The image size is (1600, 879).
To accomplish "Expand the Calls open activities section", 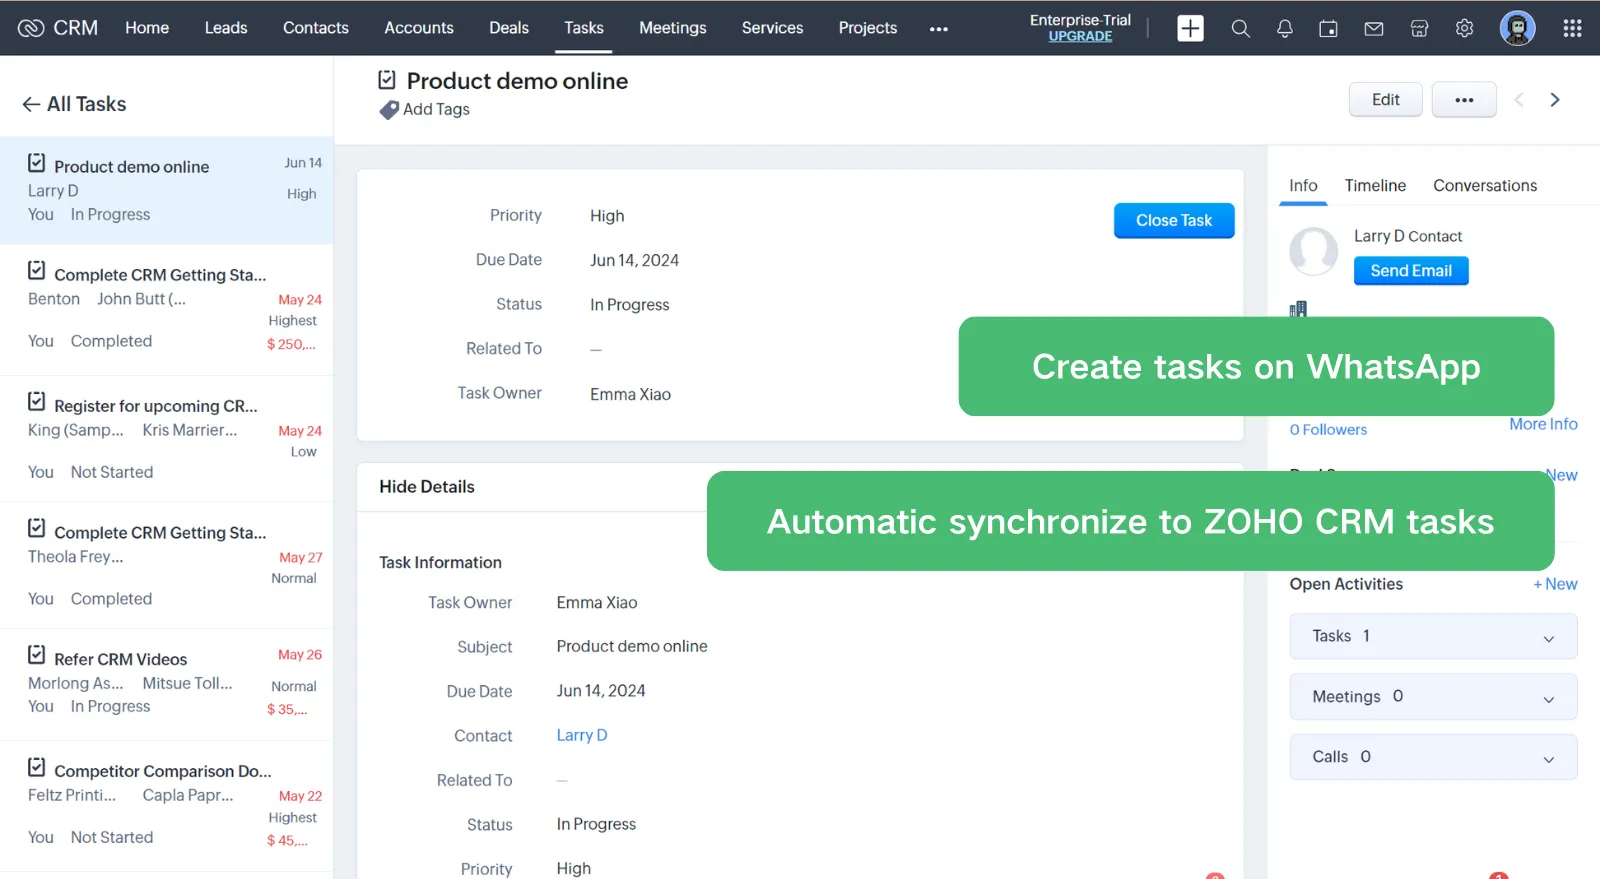I will (x=1548, y=758).
